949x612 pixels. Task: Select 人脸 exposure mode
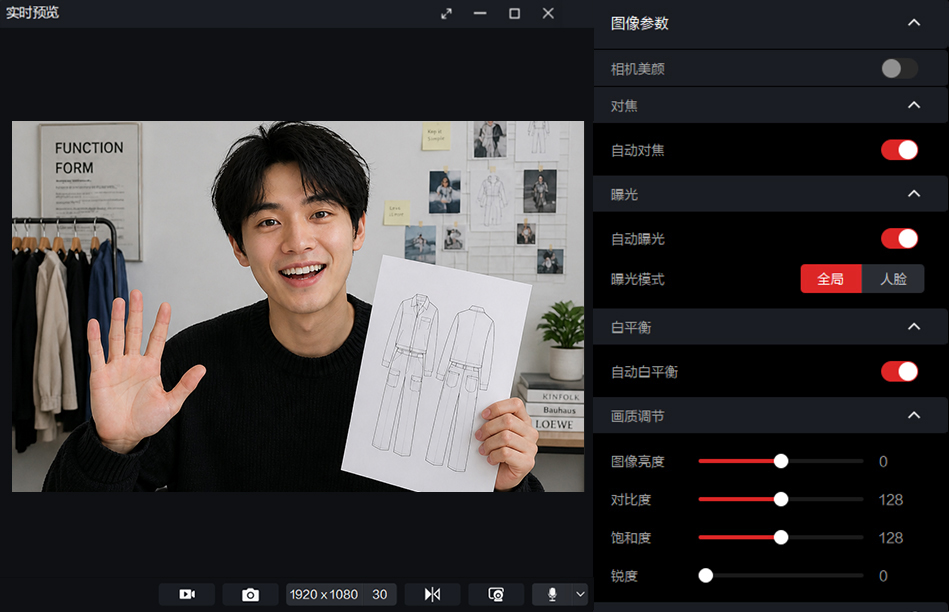coord(893,279)
